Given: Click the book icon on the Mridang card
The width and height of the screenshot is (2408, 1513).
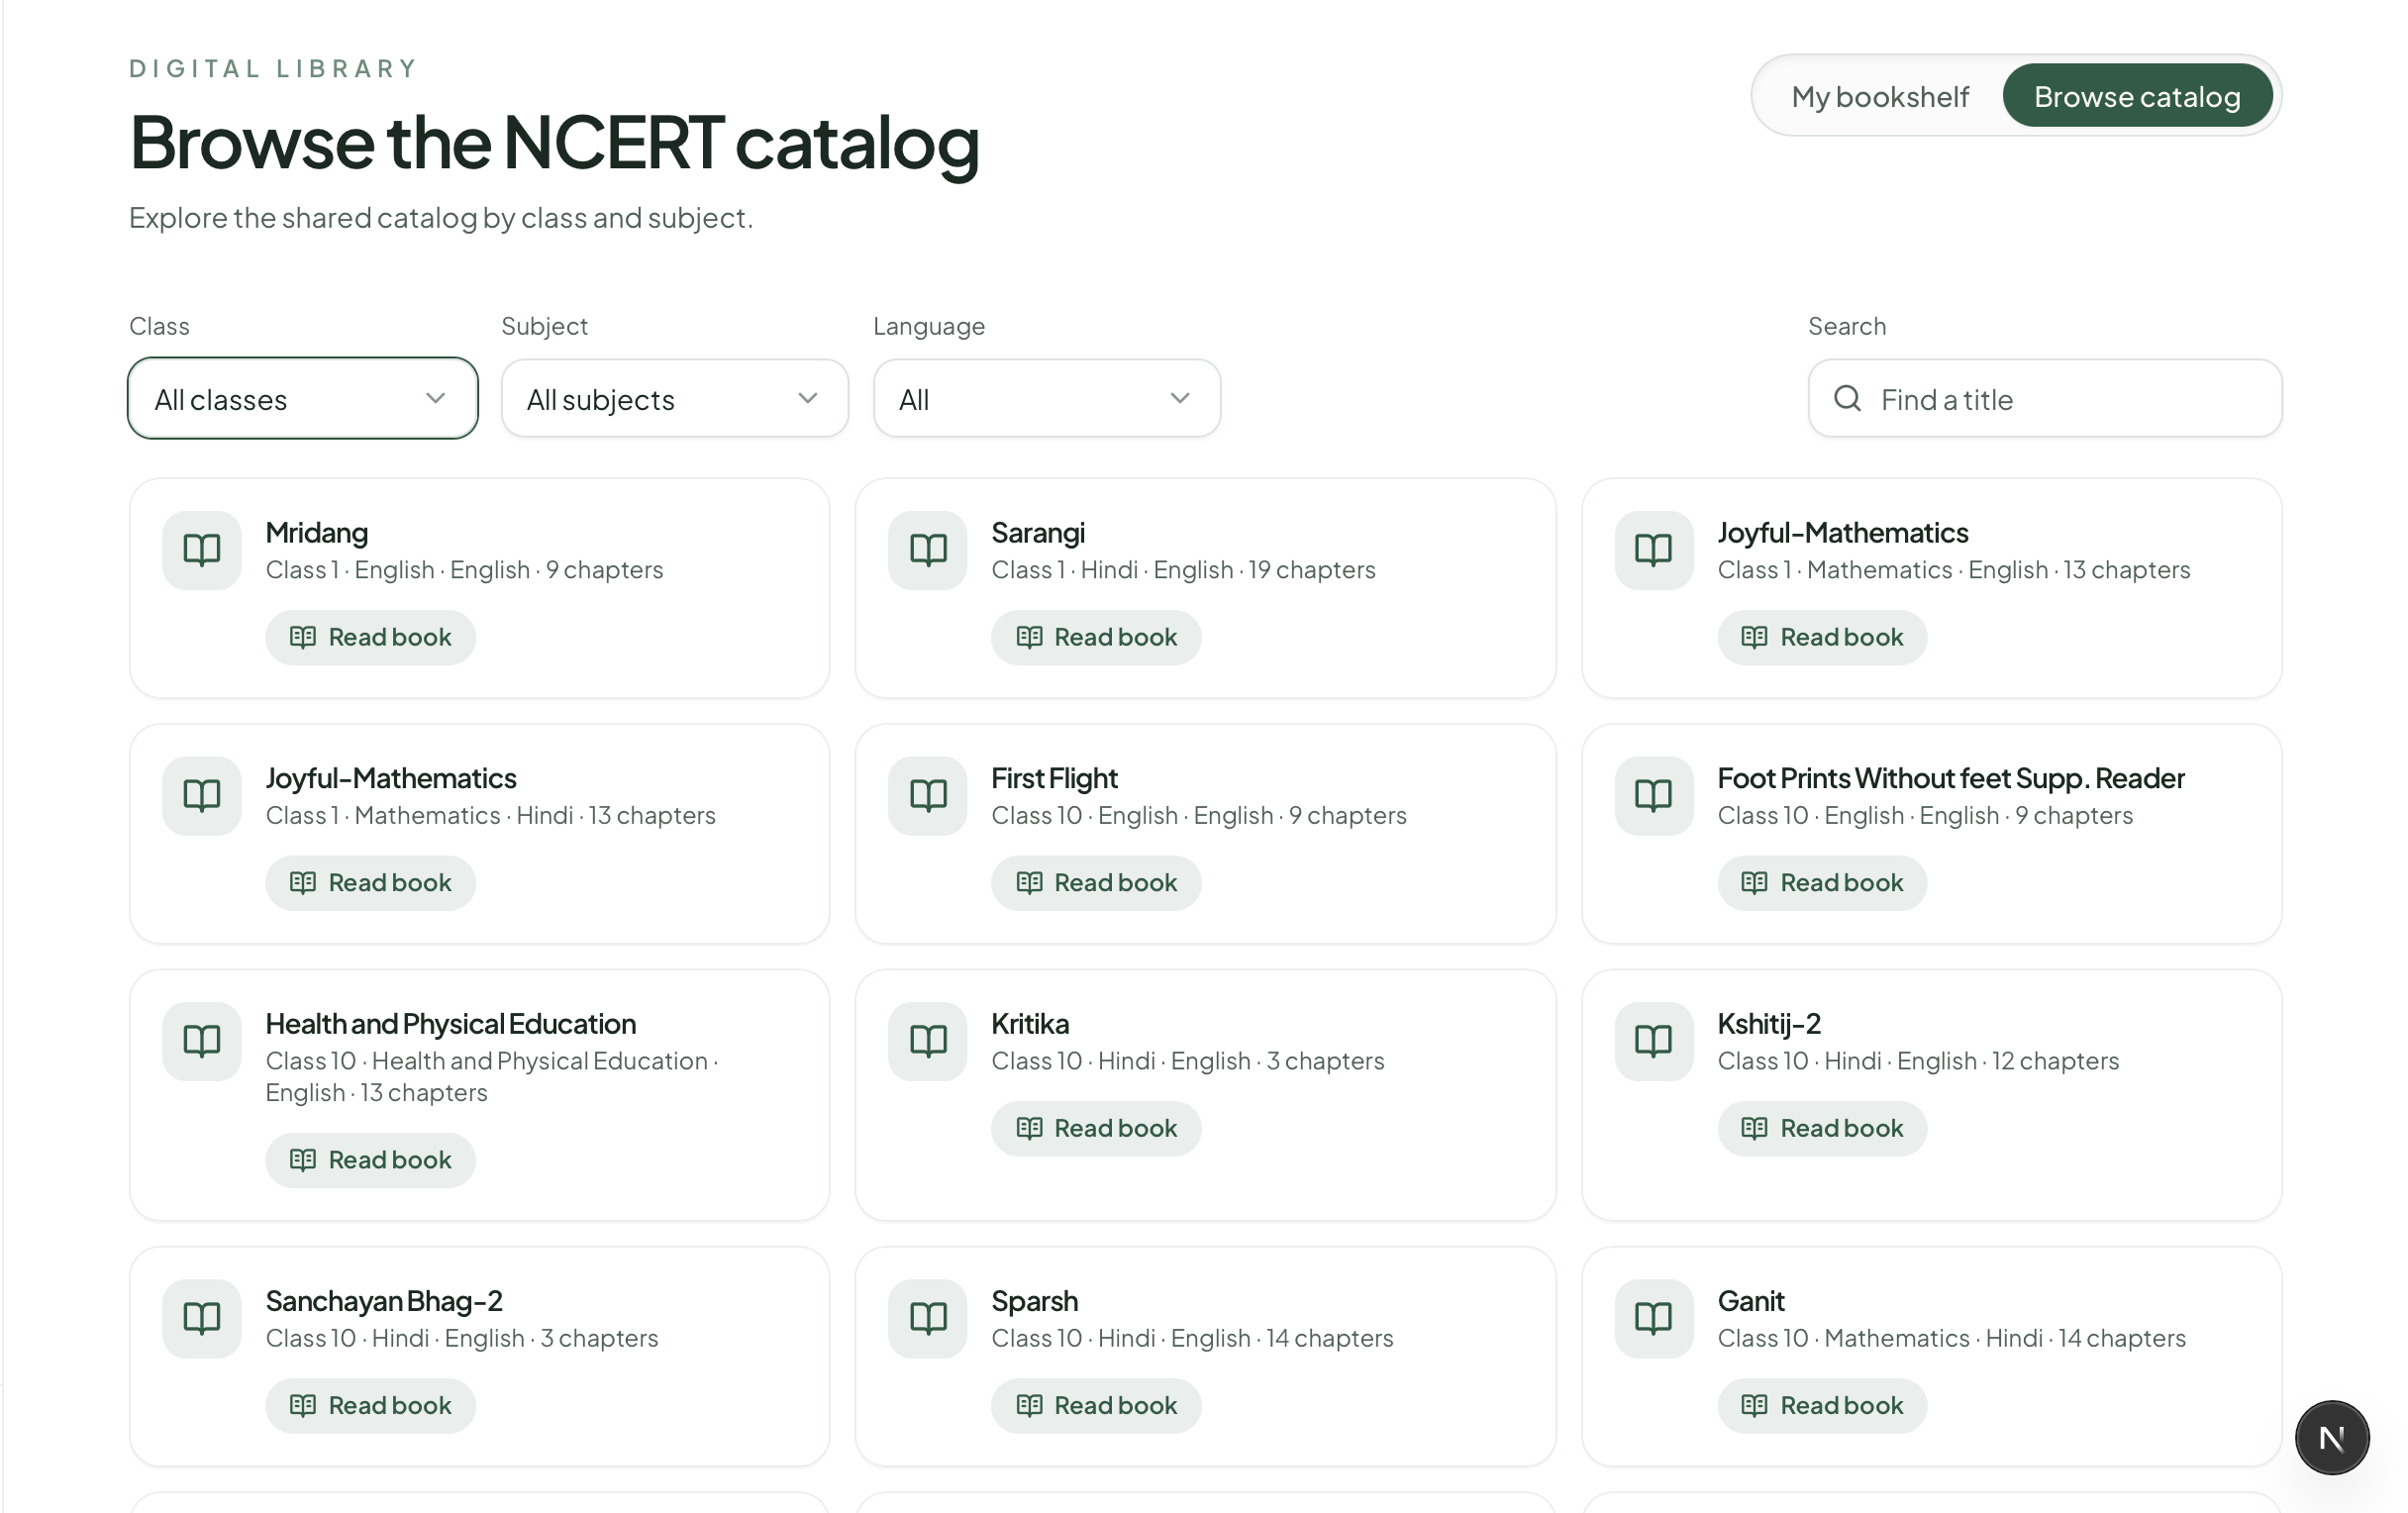Looking at the screenshot, I should (x=201, y=550).
